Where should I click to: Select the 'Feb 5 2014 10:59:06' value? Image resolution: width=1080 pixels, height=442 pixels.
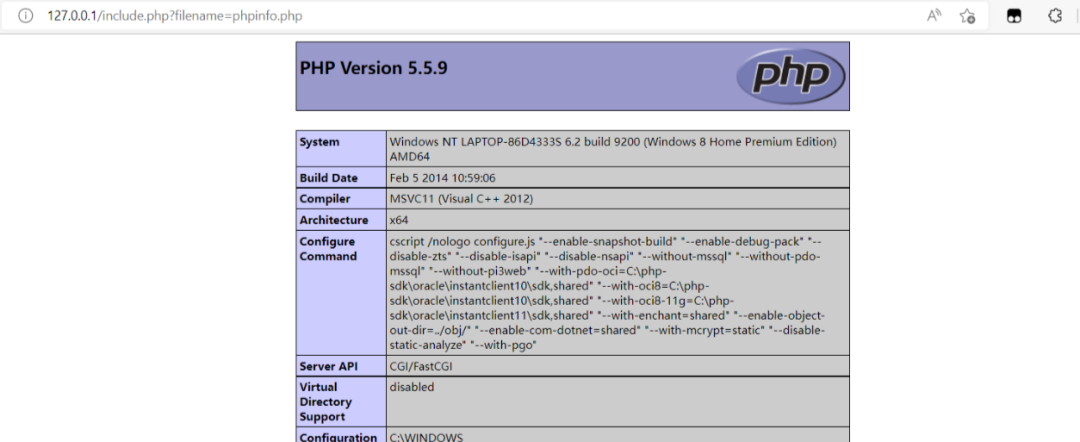pyautogui.click(x=442, y=178)
